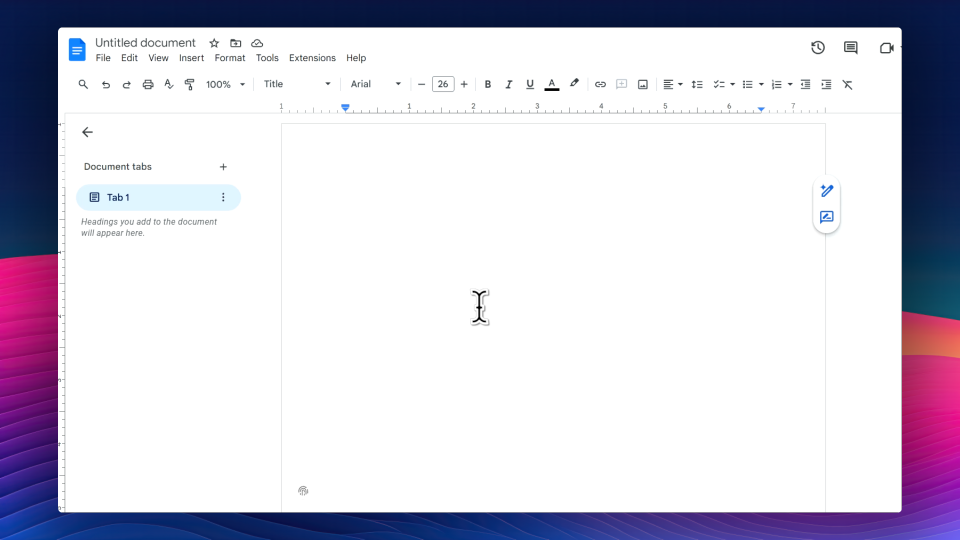Screen dimensions: 960x540
Task: Print the document
Action: coord(148,84)
